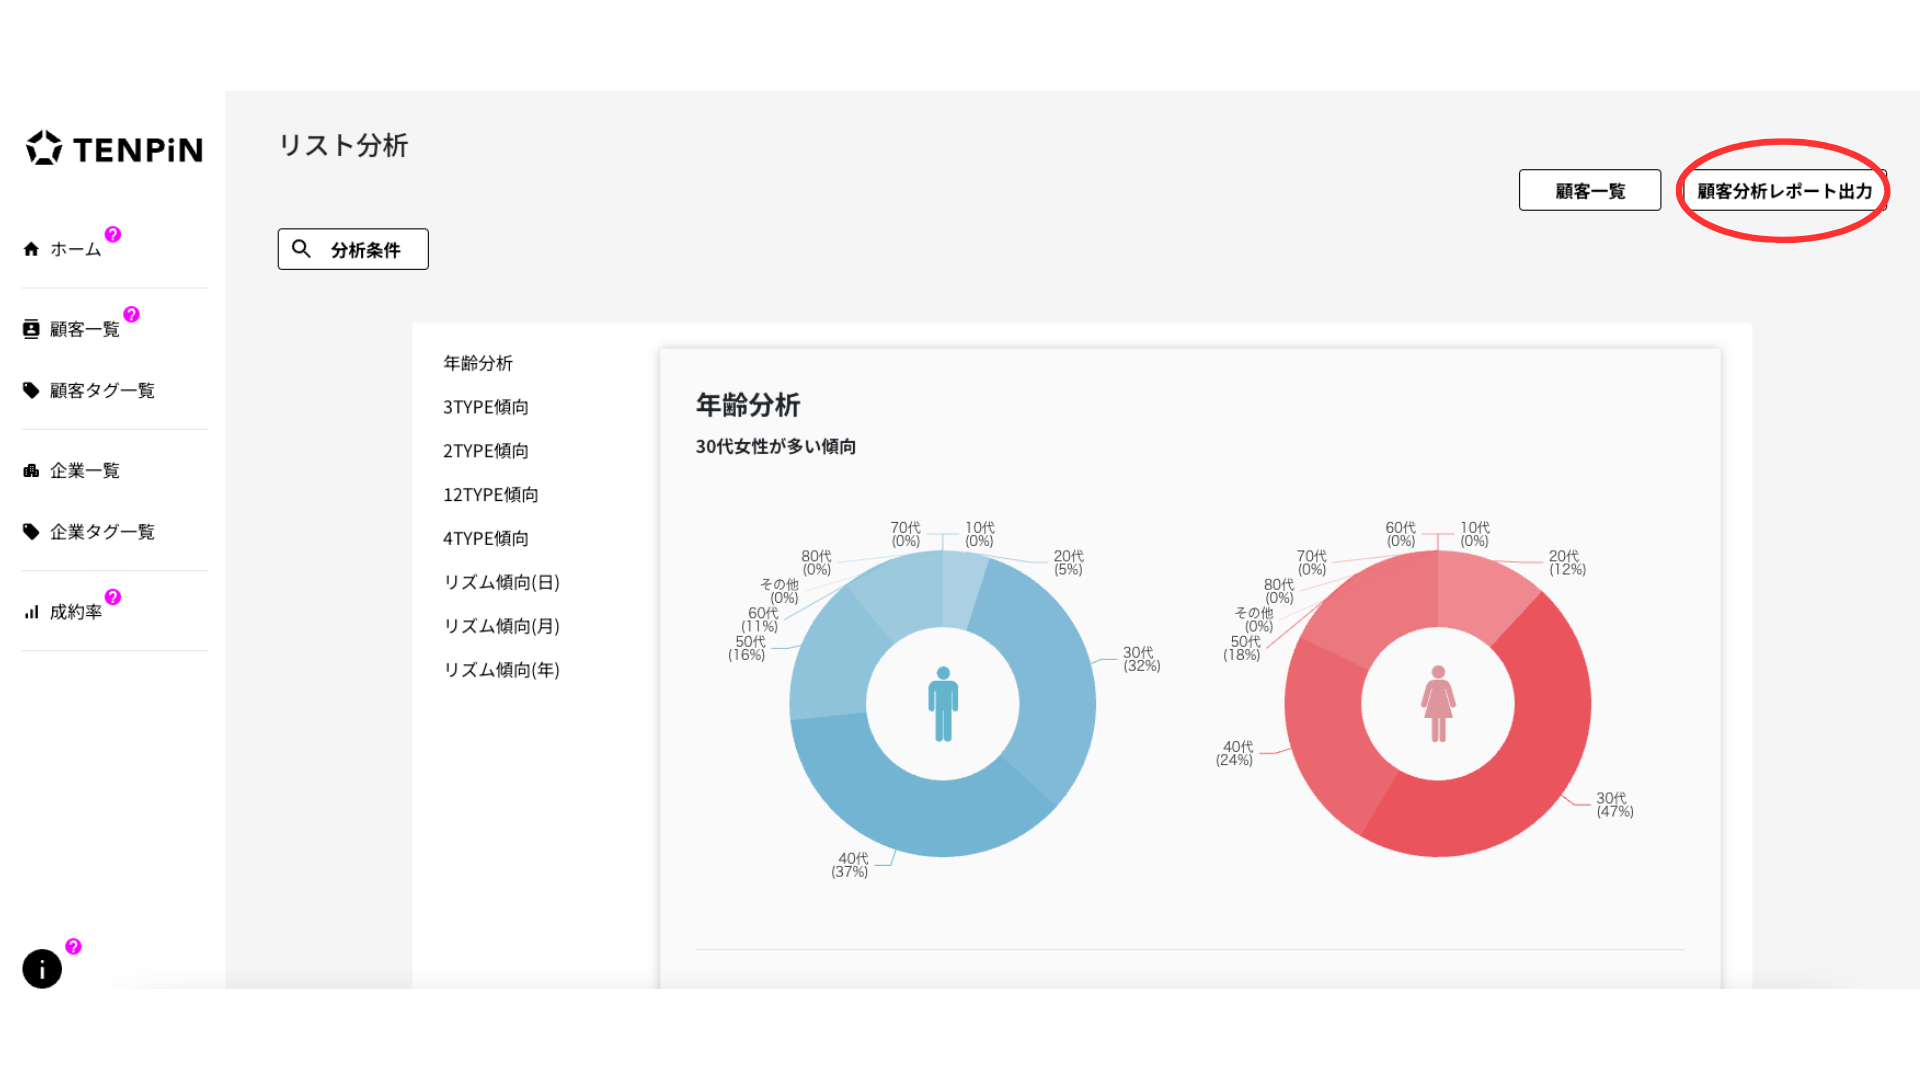1920x1080 pixels.
Task: Click the building icon for 企業一覧
Action: tap(31, 471)
